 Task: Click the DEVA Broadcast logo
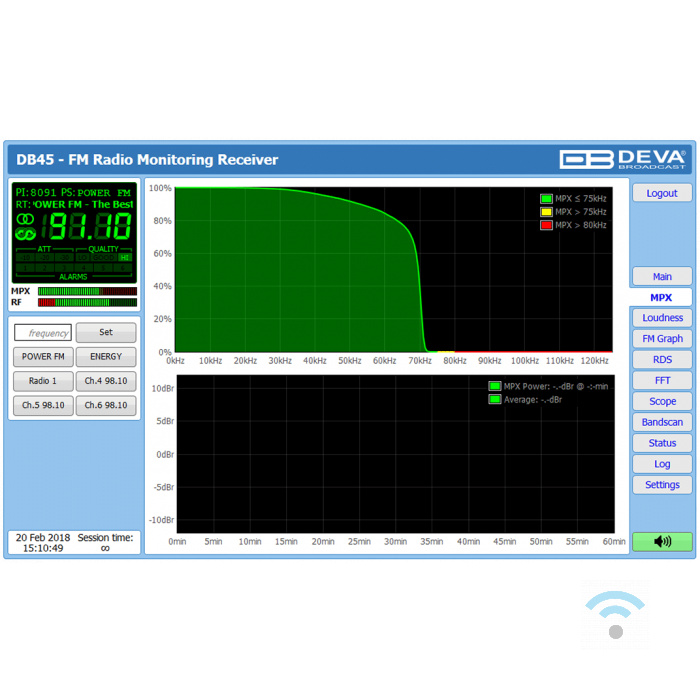coord(622,159)
